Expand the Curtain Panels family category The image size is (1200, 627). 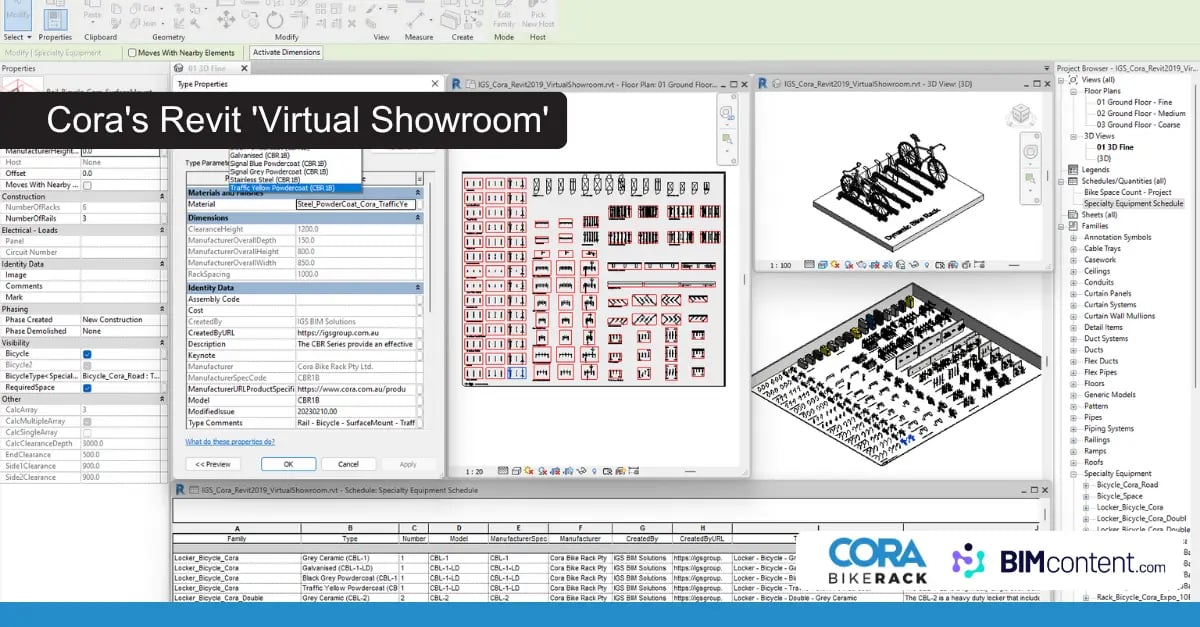(x=1074, y=293)
